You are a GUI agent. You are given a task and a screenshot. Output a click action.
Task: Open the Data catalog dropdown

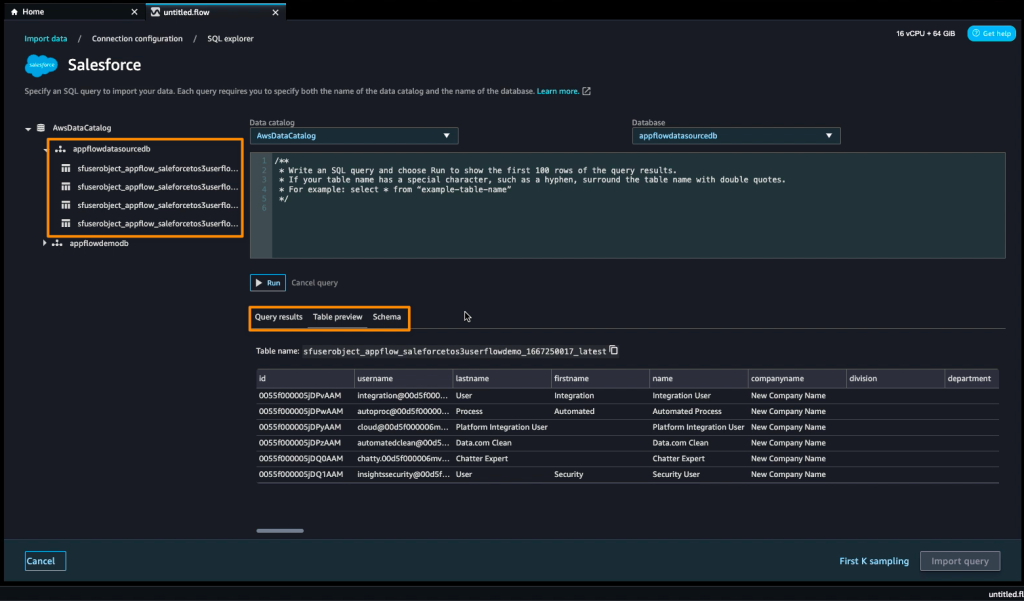(x=353, y=136)
